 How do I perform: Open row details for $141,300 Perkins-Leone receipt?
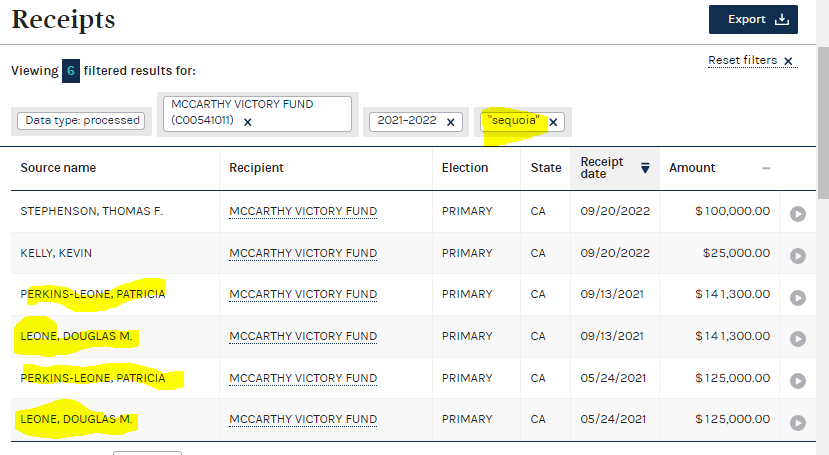pos(798,298)
